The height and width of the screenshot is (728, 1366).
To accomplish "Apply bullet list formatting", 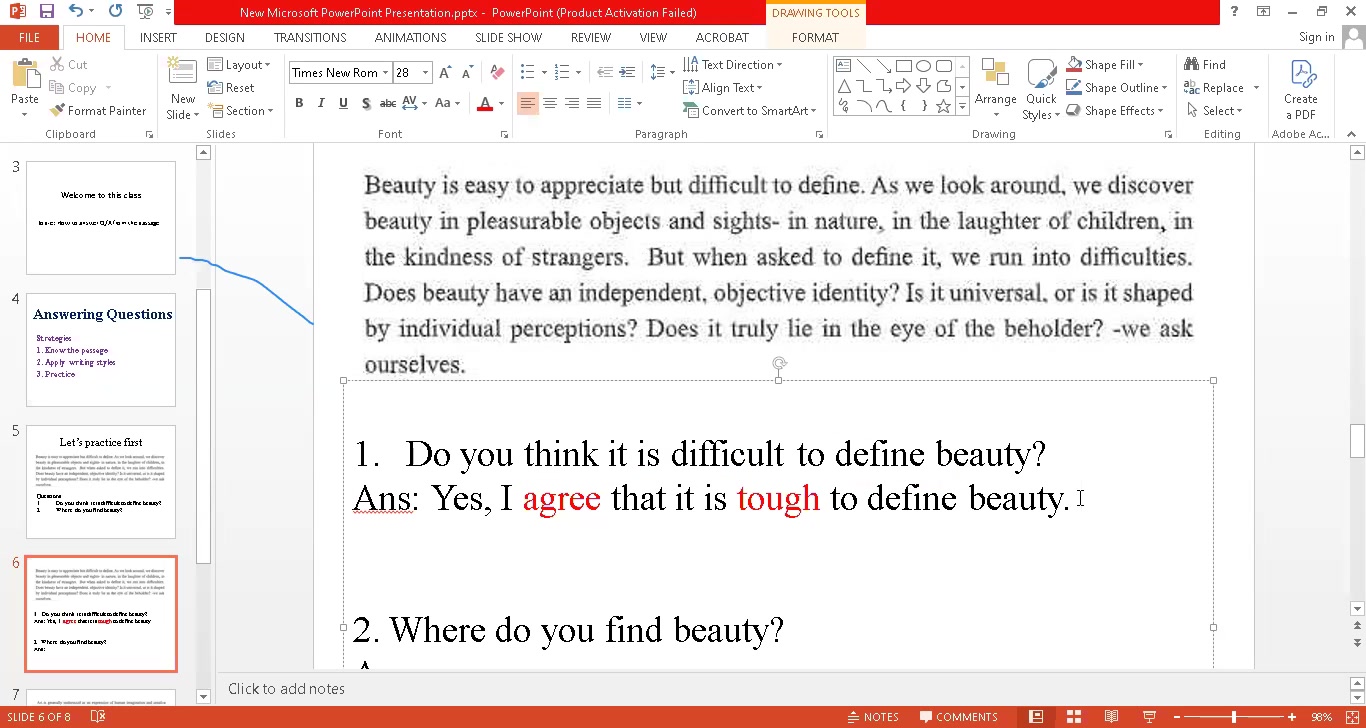I will tap(526, 73).
